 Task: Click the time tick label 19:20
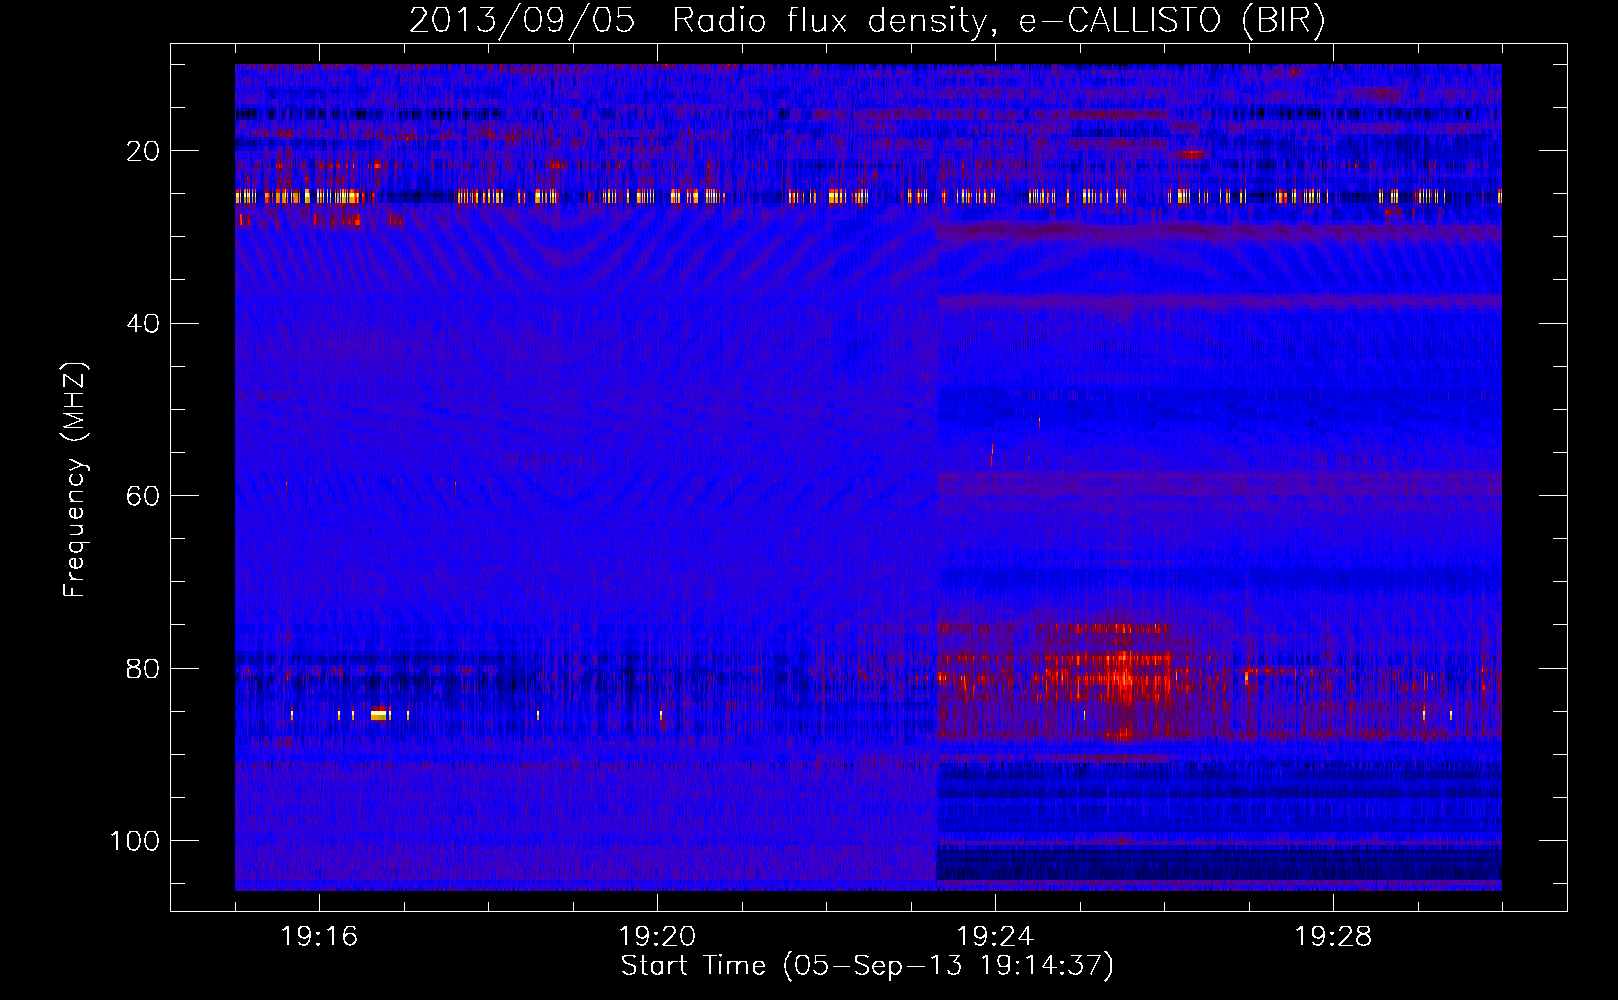(657, 937)
